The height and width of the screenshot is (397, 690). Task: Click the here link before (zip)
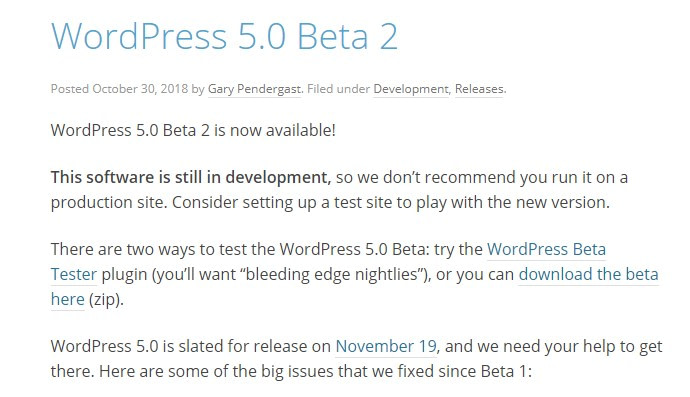tap(67, 299)
